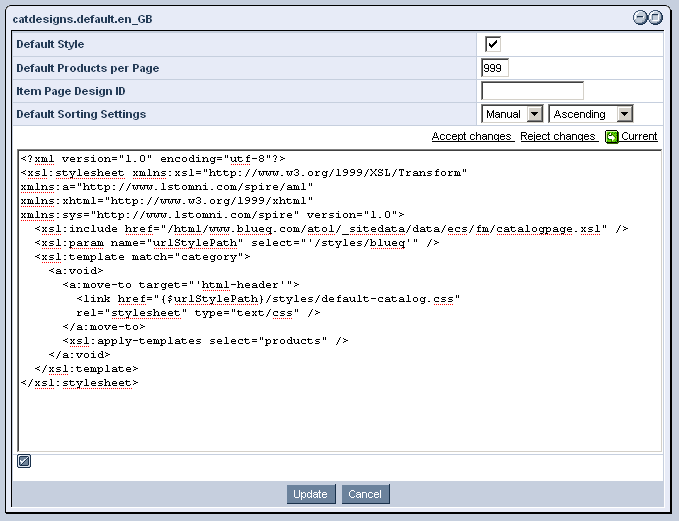Click the rel stylesheet type text/css line
679x521 pixels.
pos(198,313)
